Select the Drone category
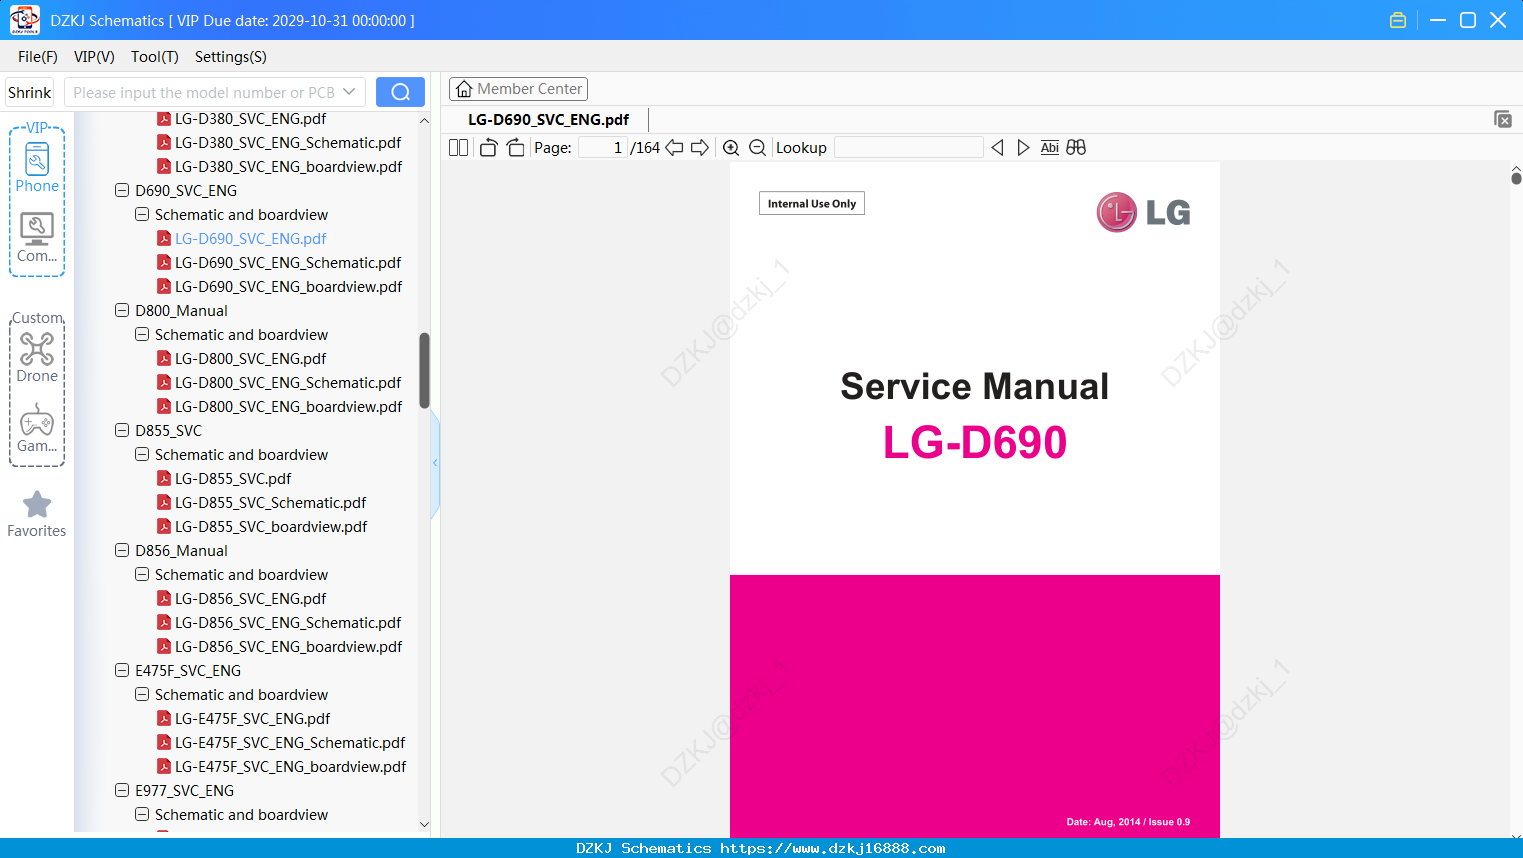This screenshot has height=858, width=1523. [37, 357]
